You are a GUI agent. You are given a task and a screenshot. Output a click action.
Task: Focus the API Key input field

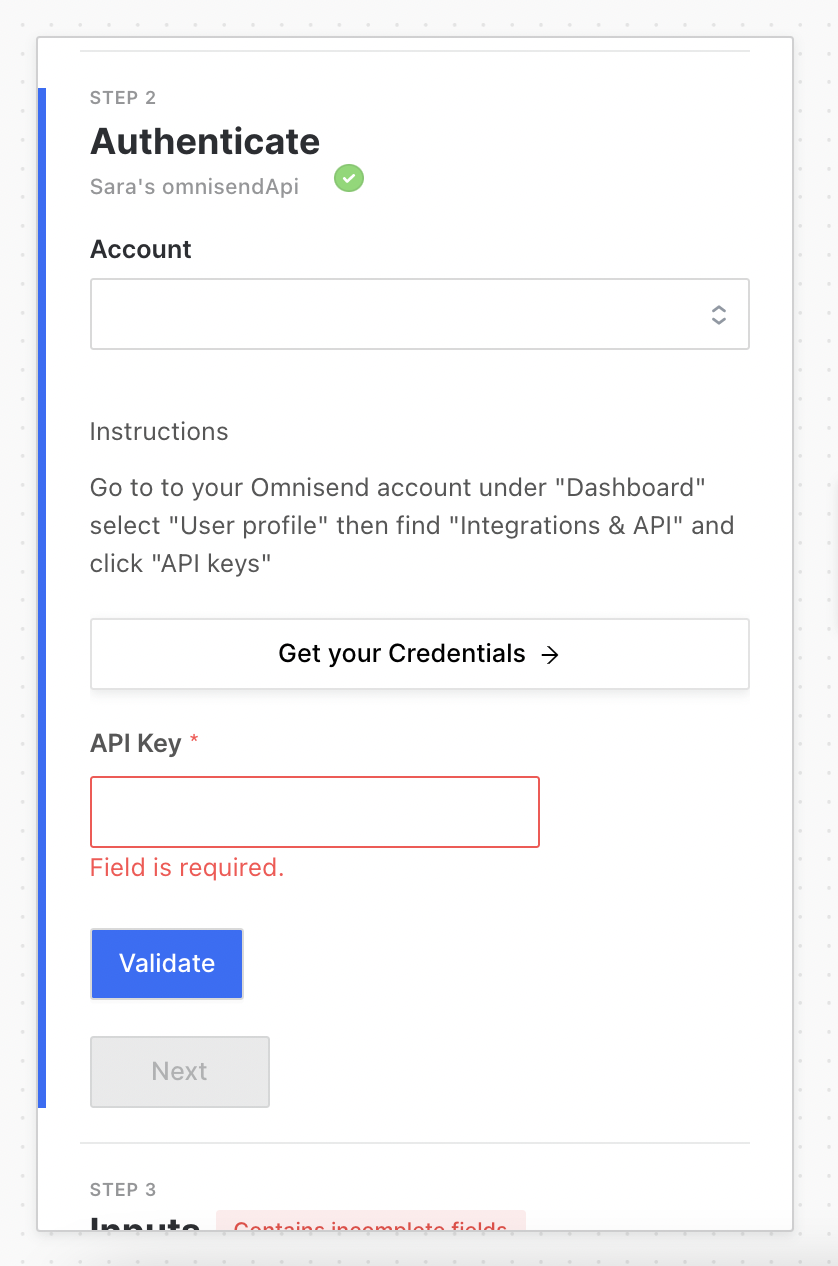315,812
